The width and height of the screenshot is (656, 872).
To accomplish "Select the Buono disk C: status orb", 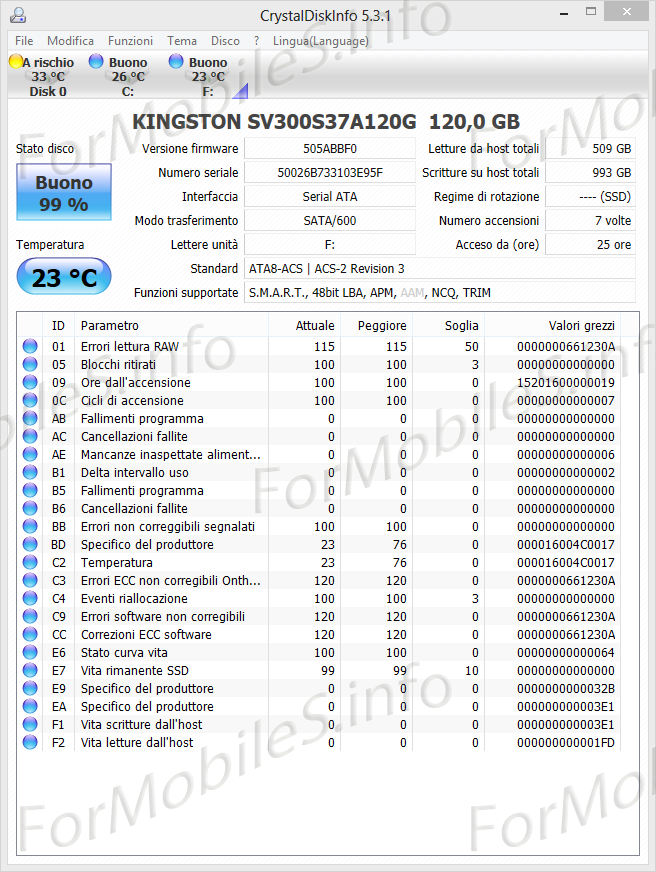I will [96, 62].
